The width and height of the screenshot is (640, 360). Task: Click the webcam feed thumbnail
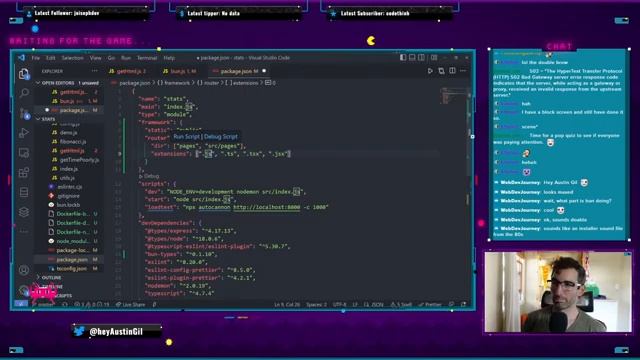(x=558, y=292)
